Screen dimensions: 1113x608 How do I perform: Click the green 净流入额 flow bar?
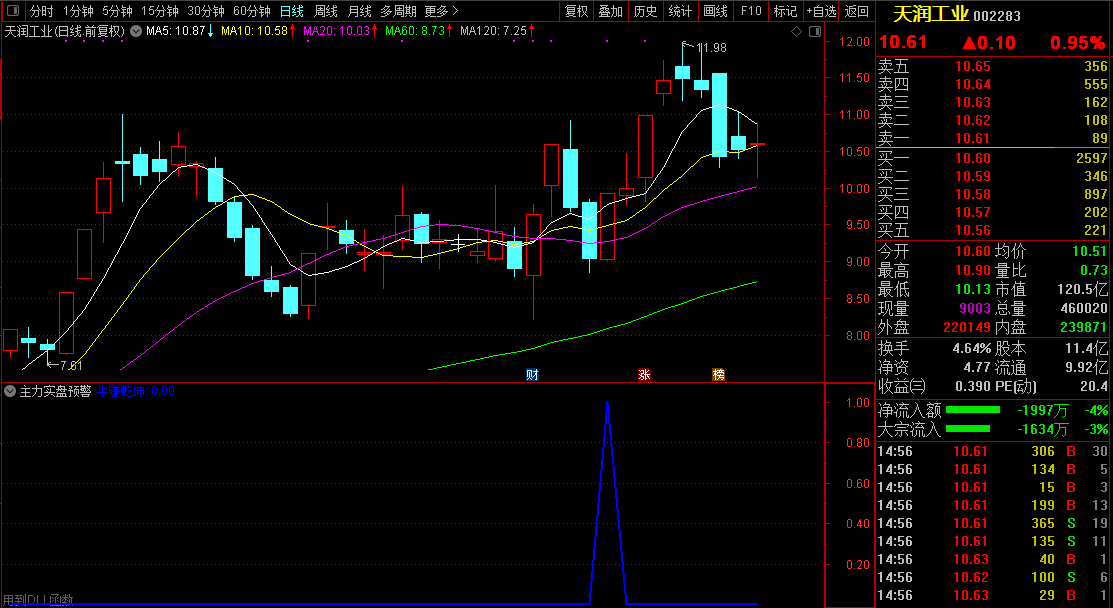tap(972, 410)
